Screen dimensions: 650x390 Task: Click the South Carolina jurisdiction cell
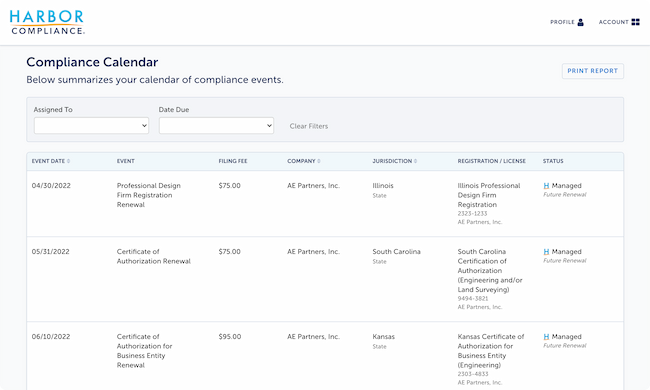click(x=396, y=252)
